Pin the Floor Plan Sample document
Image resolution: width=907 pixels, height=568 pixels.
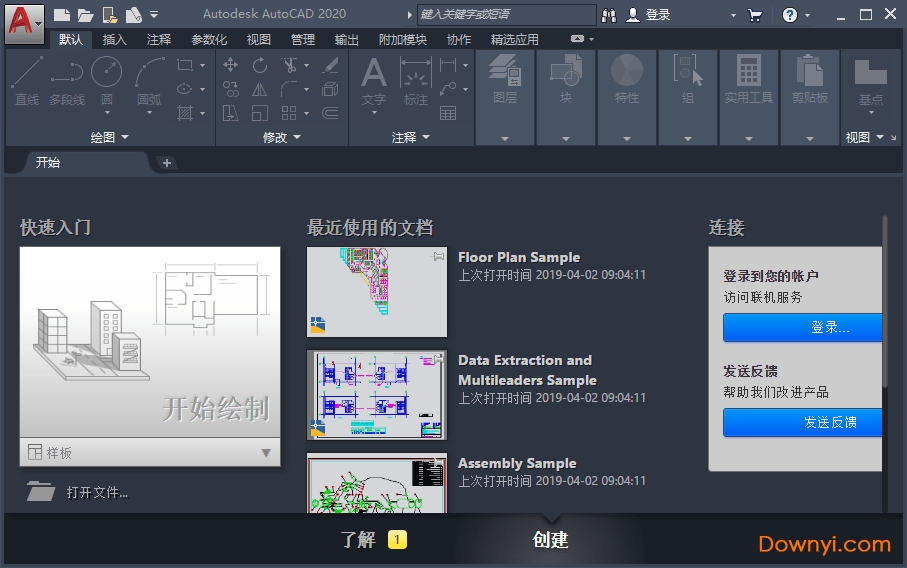[437, 257]
